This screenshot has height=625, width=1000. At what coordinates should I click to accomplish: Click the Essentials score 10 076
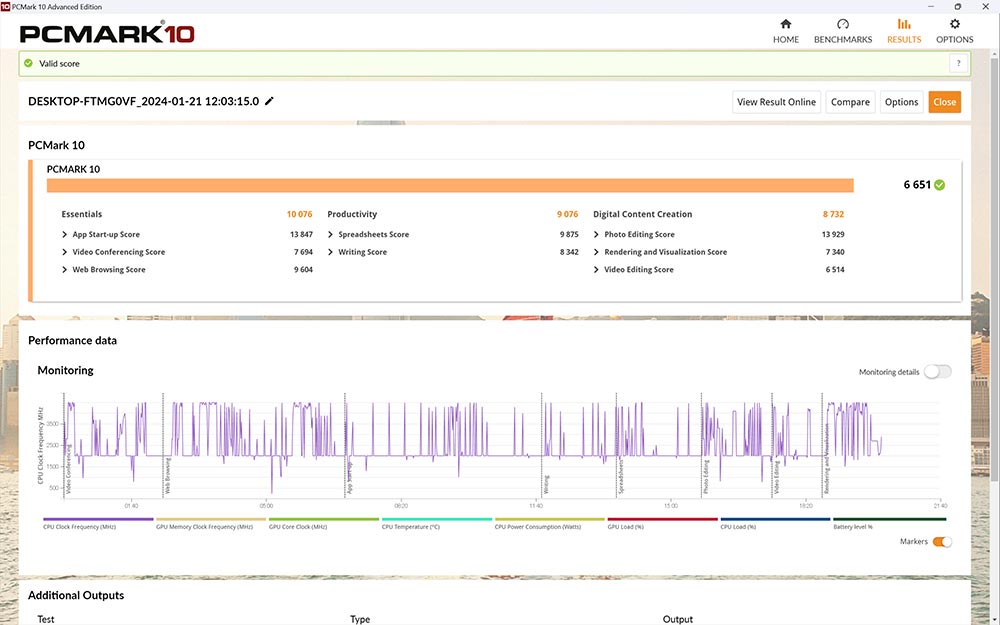click(x=300, y=214)
